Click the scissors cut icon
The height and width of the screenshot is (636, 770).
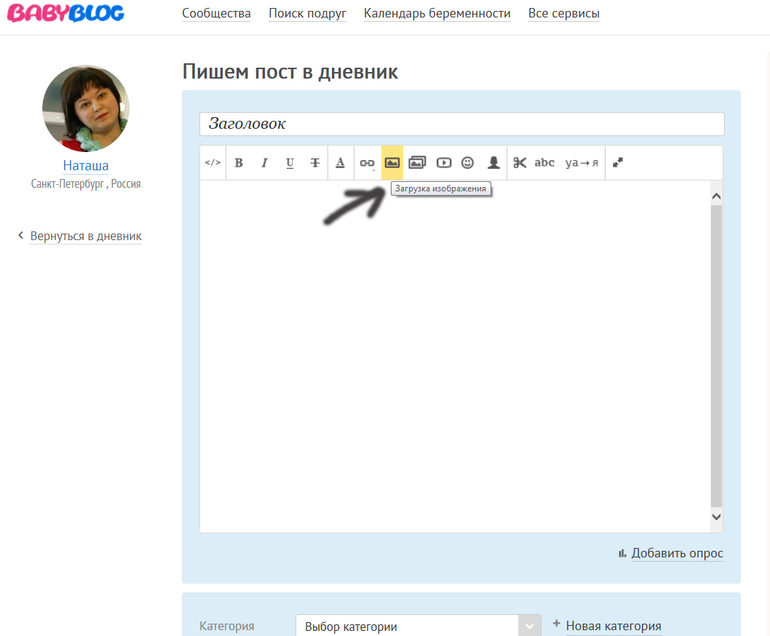[x=519, y=163]
